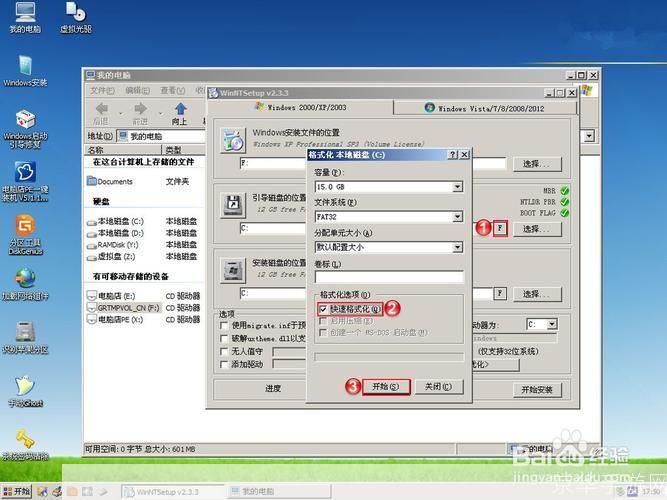667x500 pixels.
Task: Open 文件(F) menu in 我的电脑
Action: 102,91
